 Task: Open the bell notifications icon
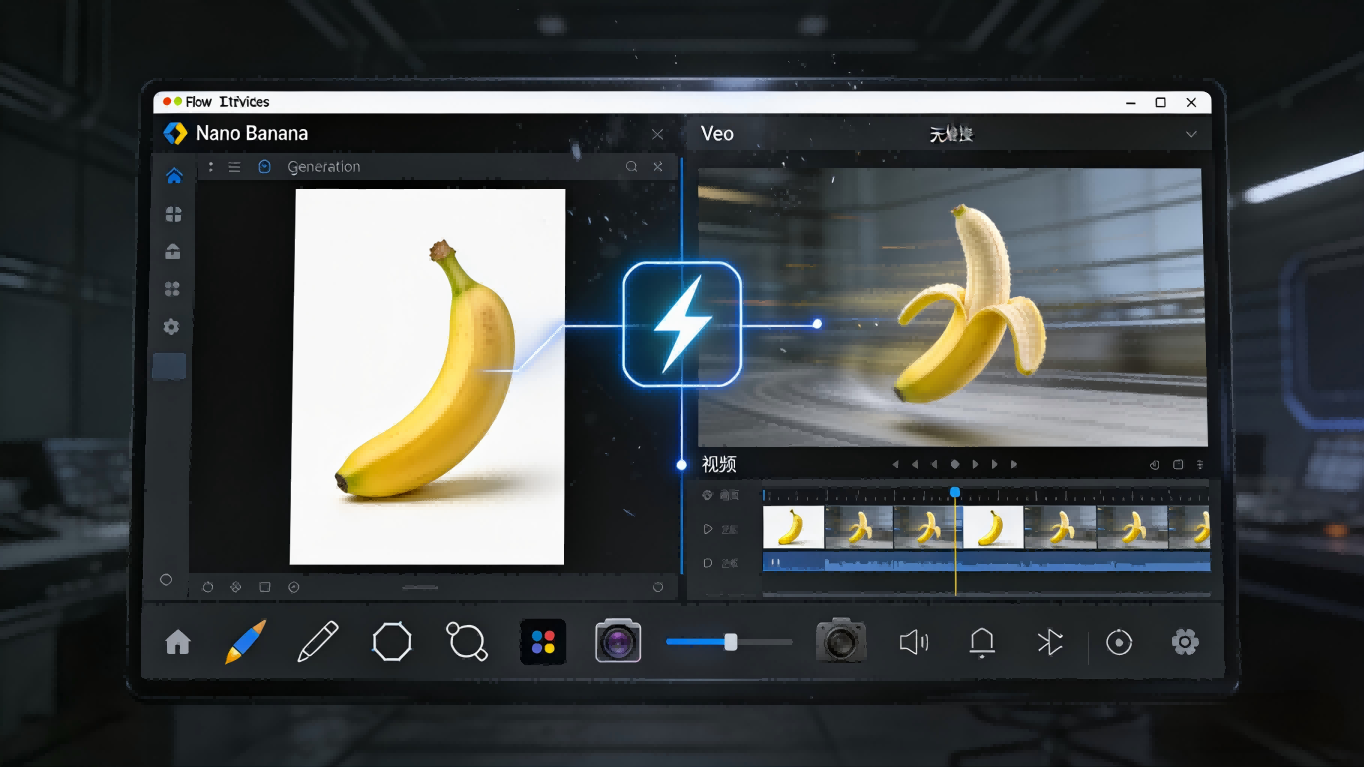pos(982,642)
